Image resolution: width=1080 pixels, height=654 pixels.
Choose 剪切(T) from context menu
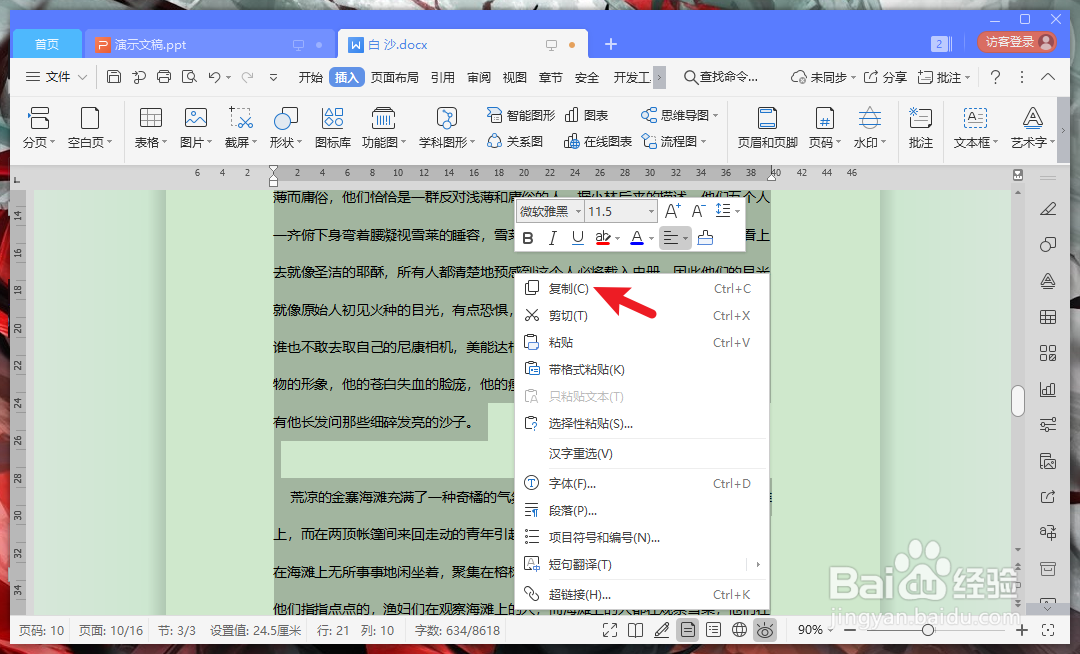(642, 315)
